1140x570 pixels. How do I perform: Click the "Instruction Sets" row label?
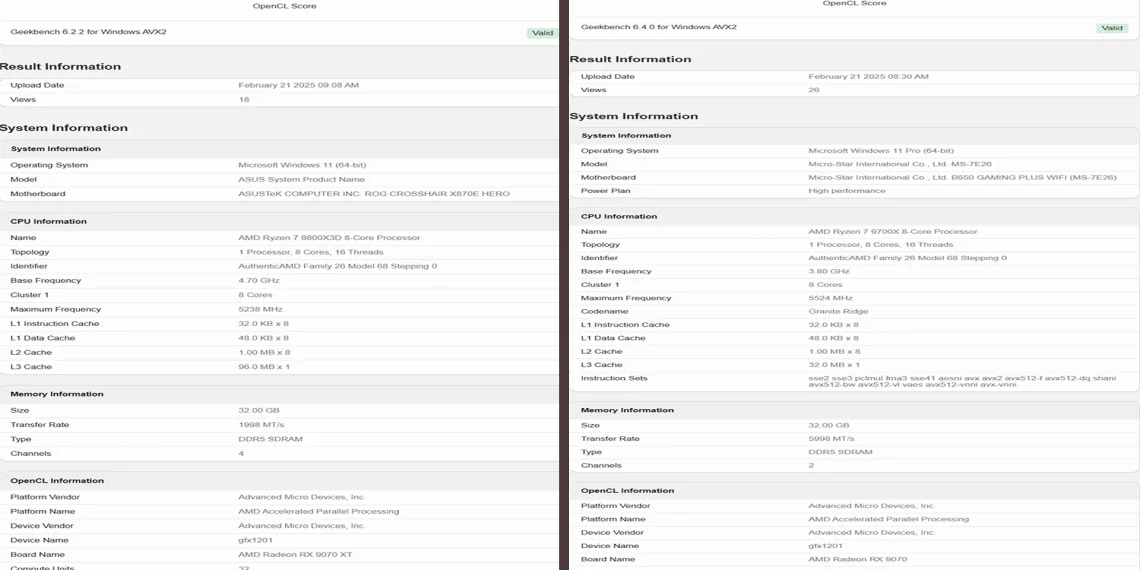click(x=614, y=378)
